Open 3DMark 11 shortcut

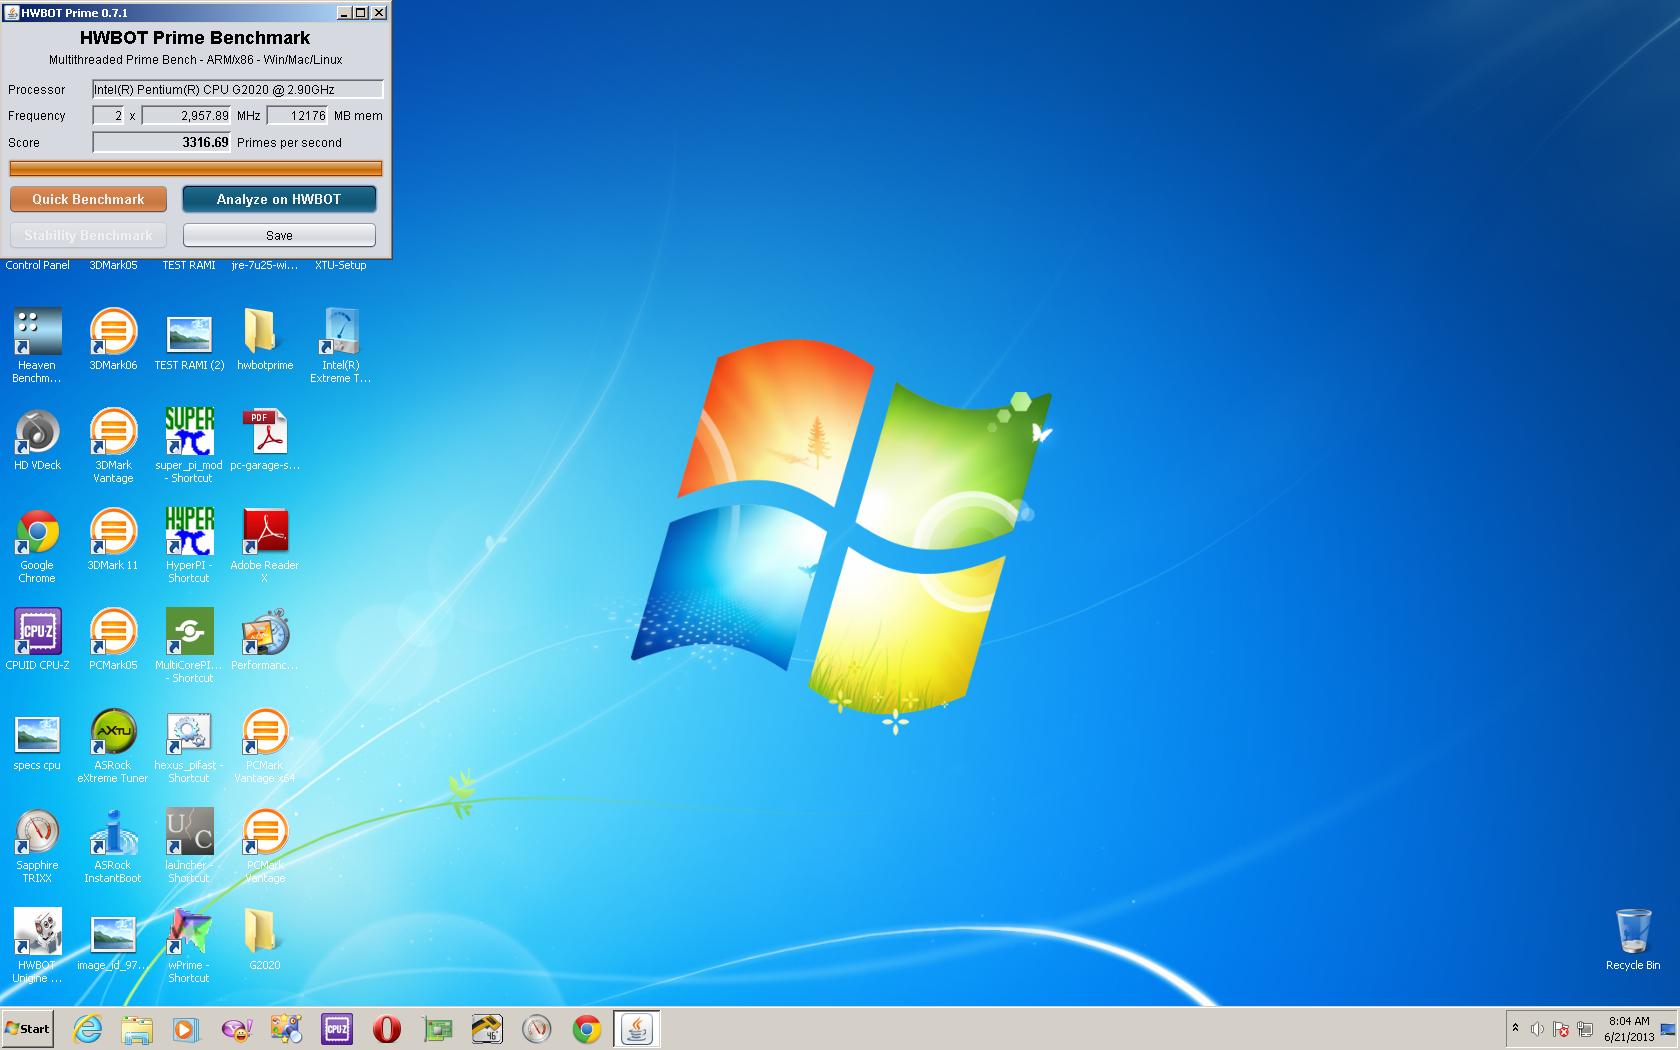(x=113, y=539)
